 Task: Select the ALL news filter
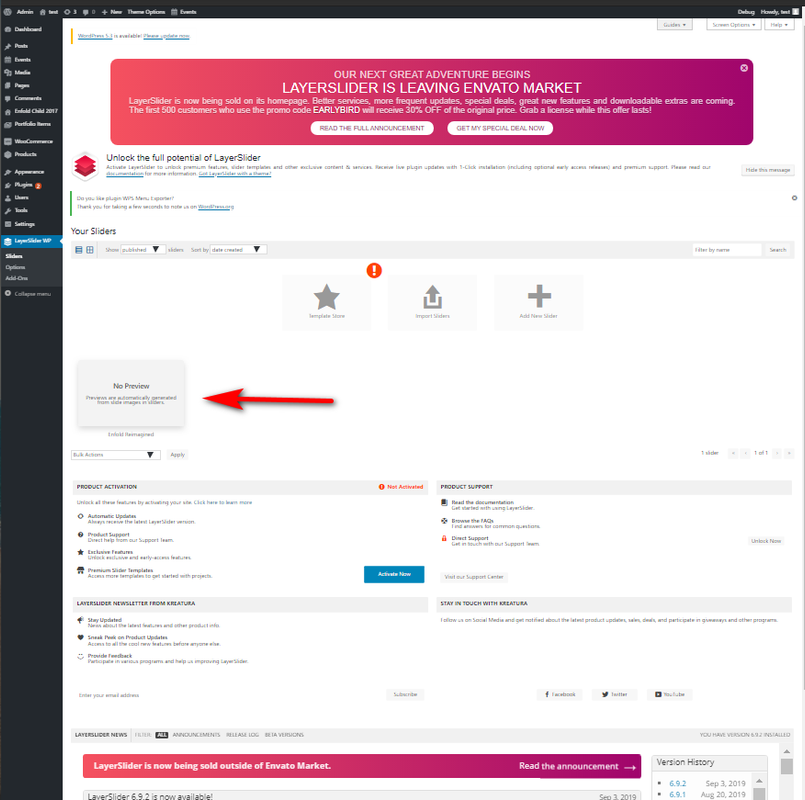point(162,735)
